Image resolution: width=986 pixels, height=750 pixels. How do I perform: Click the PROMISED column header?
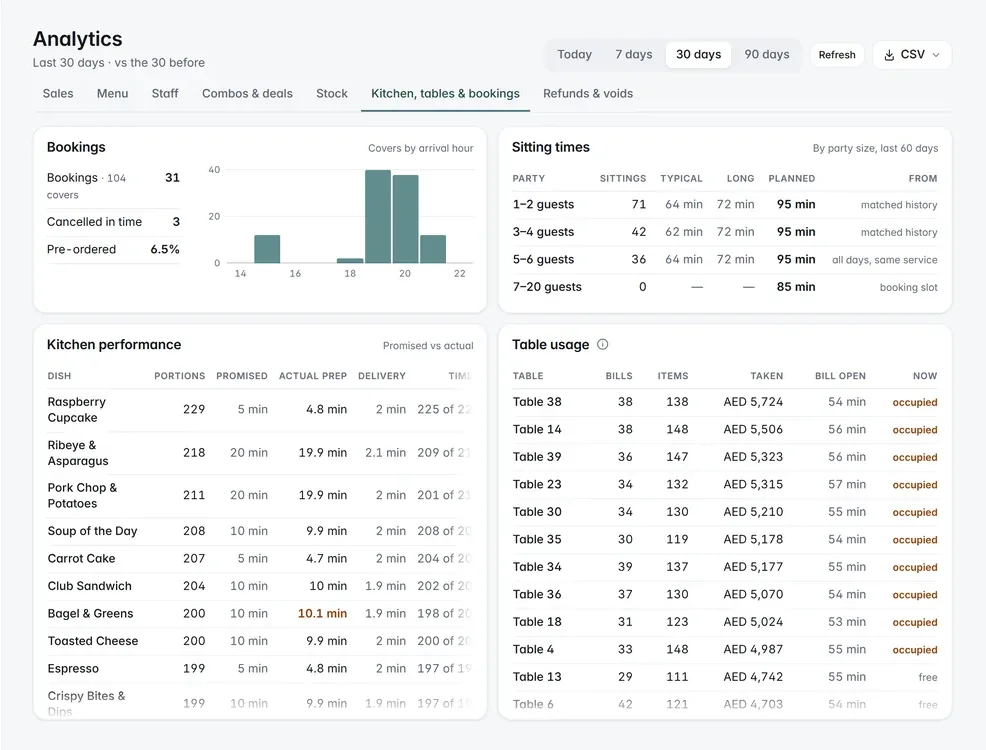(241, 376)
